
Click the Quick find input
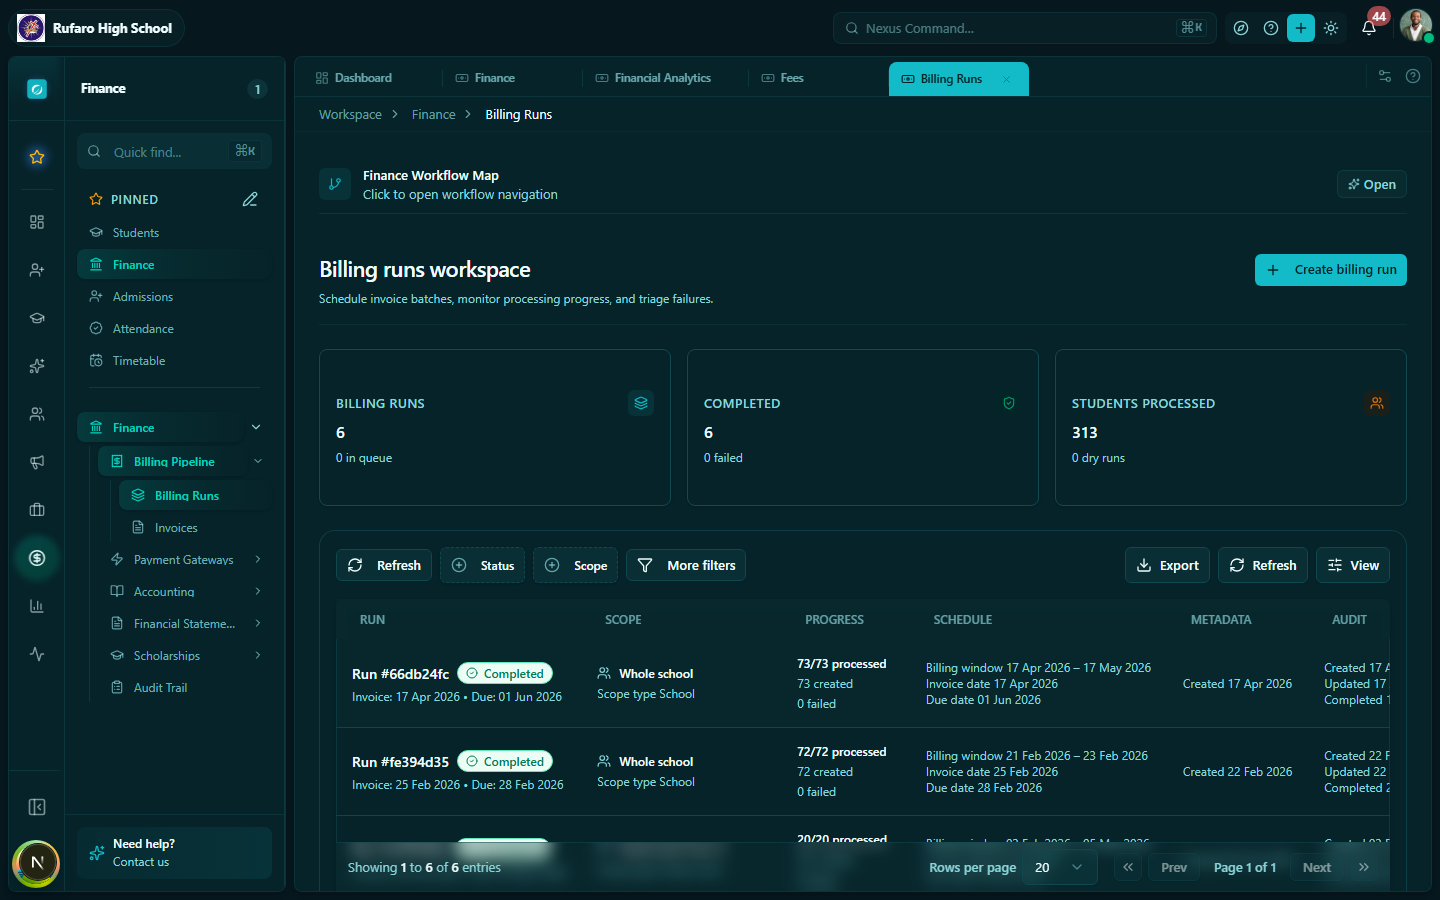pos(174,151)
